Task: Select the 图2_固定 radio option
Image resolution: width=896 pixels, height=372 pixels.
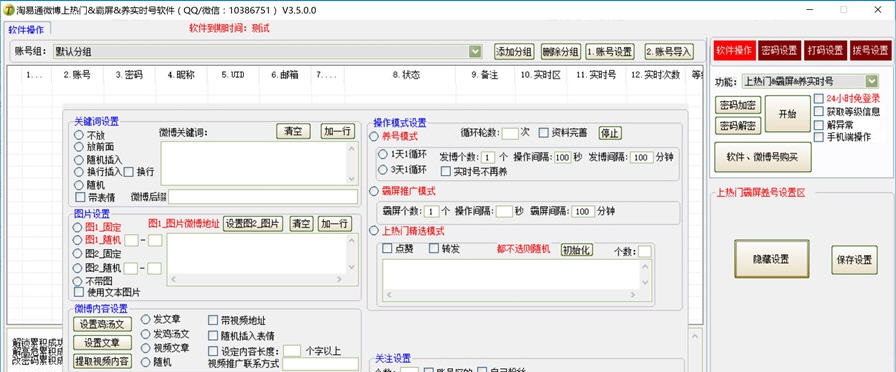Action: (78, 253)
